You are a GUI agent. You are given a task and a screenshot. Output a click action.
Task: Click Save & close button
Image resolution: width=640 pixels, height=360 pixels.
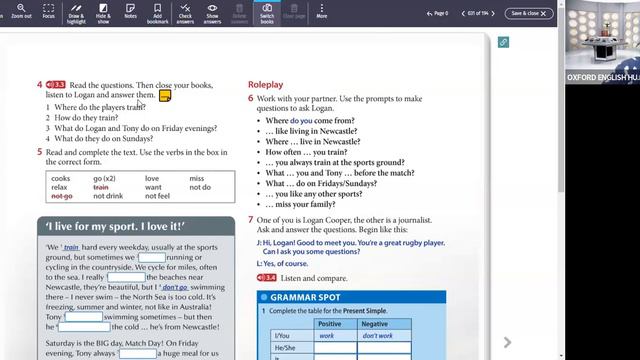point(529,13)
